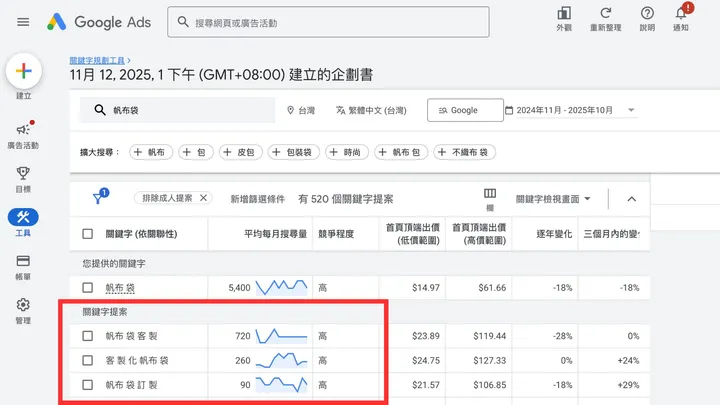Select 工具 tools in sidebar
The height and width of the screenshot is (405, 720).
coord(23,223)
